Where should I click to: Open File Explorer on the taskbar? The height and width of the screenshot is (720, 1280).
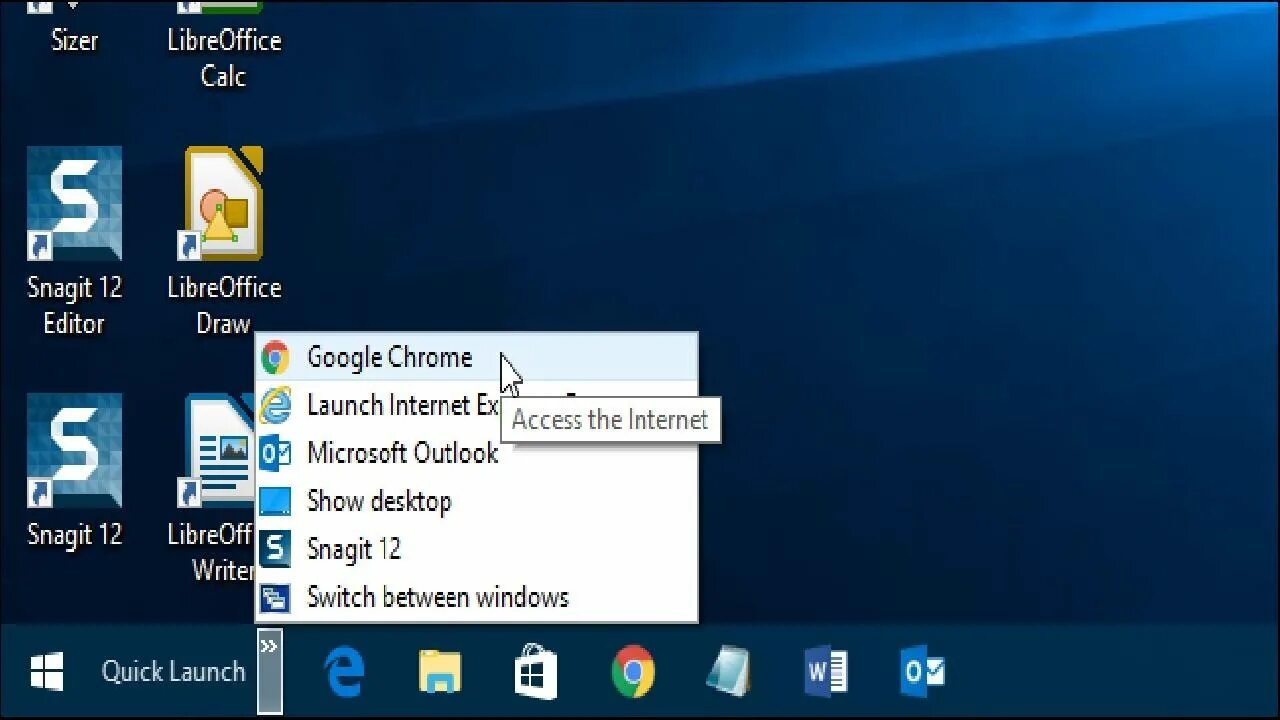point(439,671)
